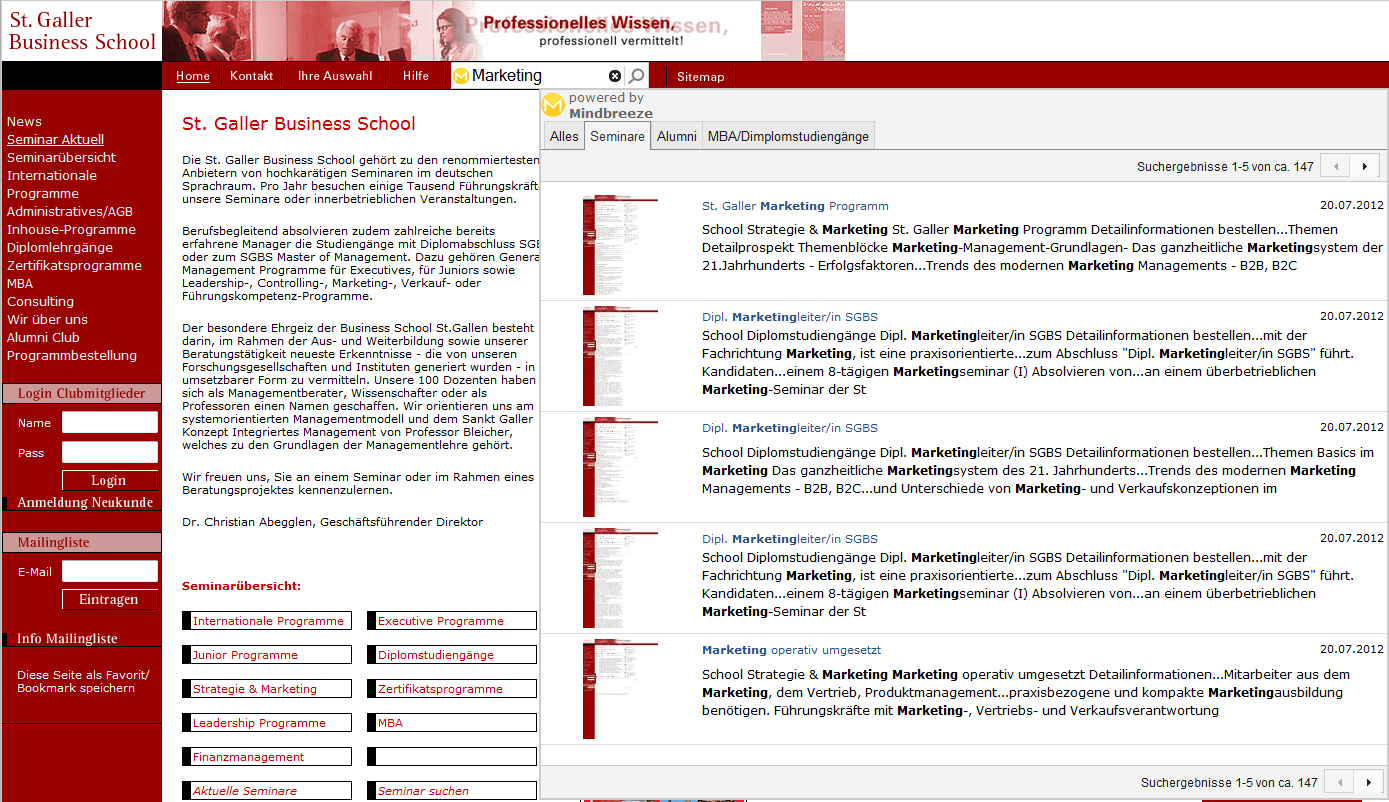Click the Login Clubmitglieder heading

tap(81, 394)
